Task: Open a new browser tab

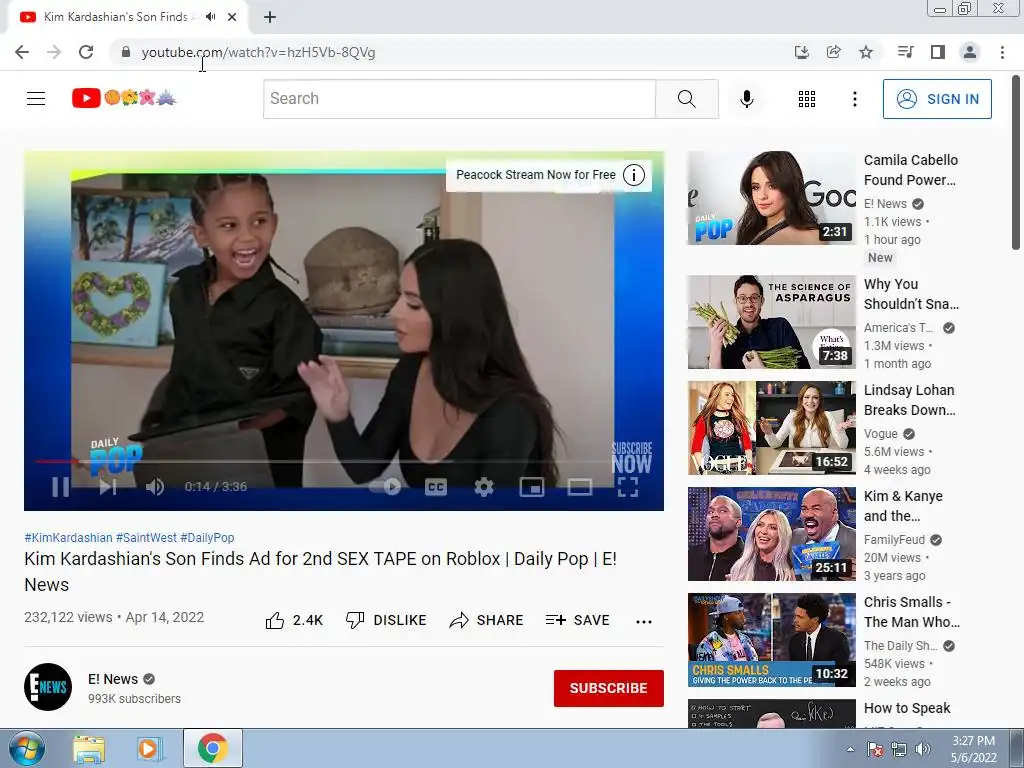Action: point(270,17)
